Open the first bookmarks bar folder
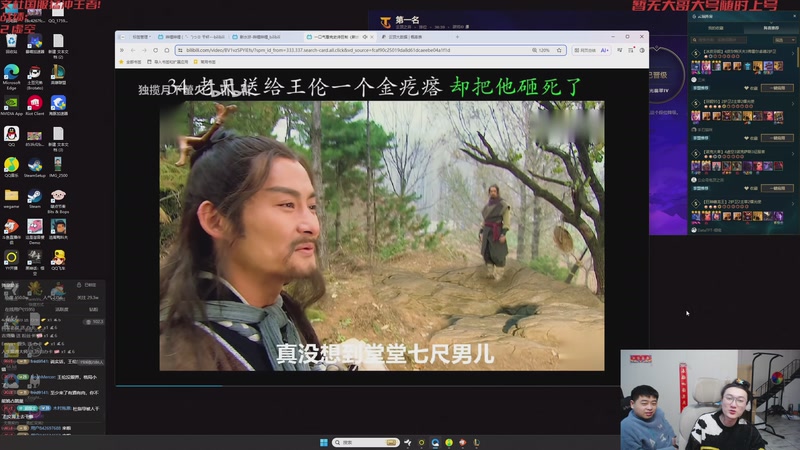 click(131, 62)
